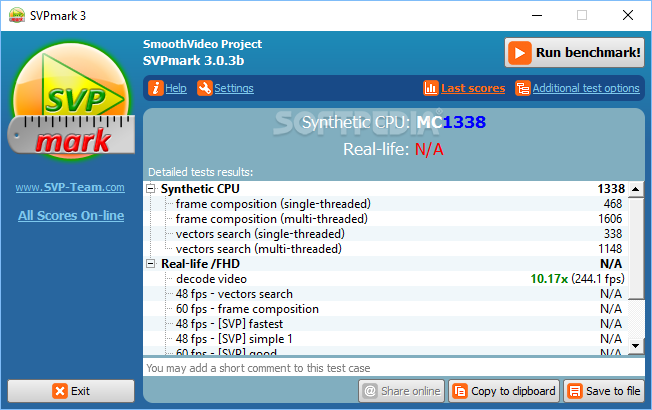Viewport: 652px width, 410px height.
Task: Click the results list scroll down arrow
Action: click(x=635, y=346)
